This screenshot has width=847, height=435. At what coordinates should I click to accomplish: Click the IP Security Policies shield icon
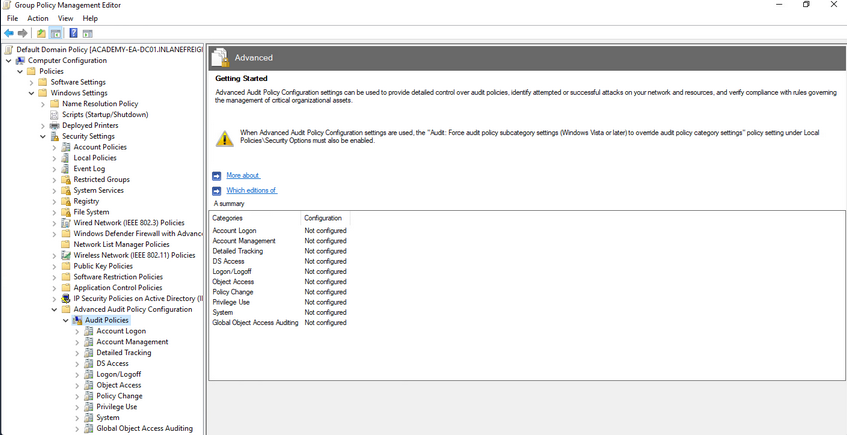pyautogui.click(x=66, y=298)
